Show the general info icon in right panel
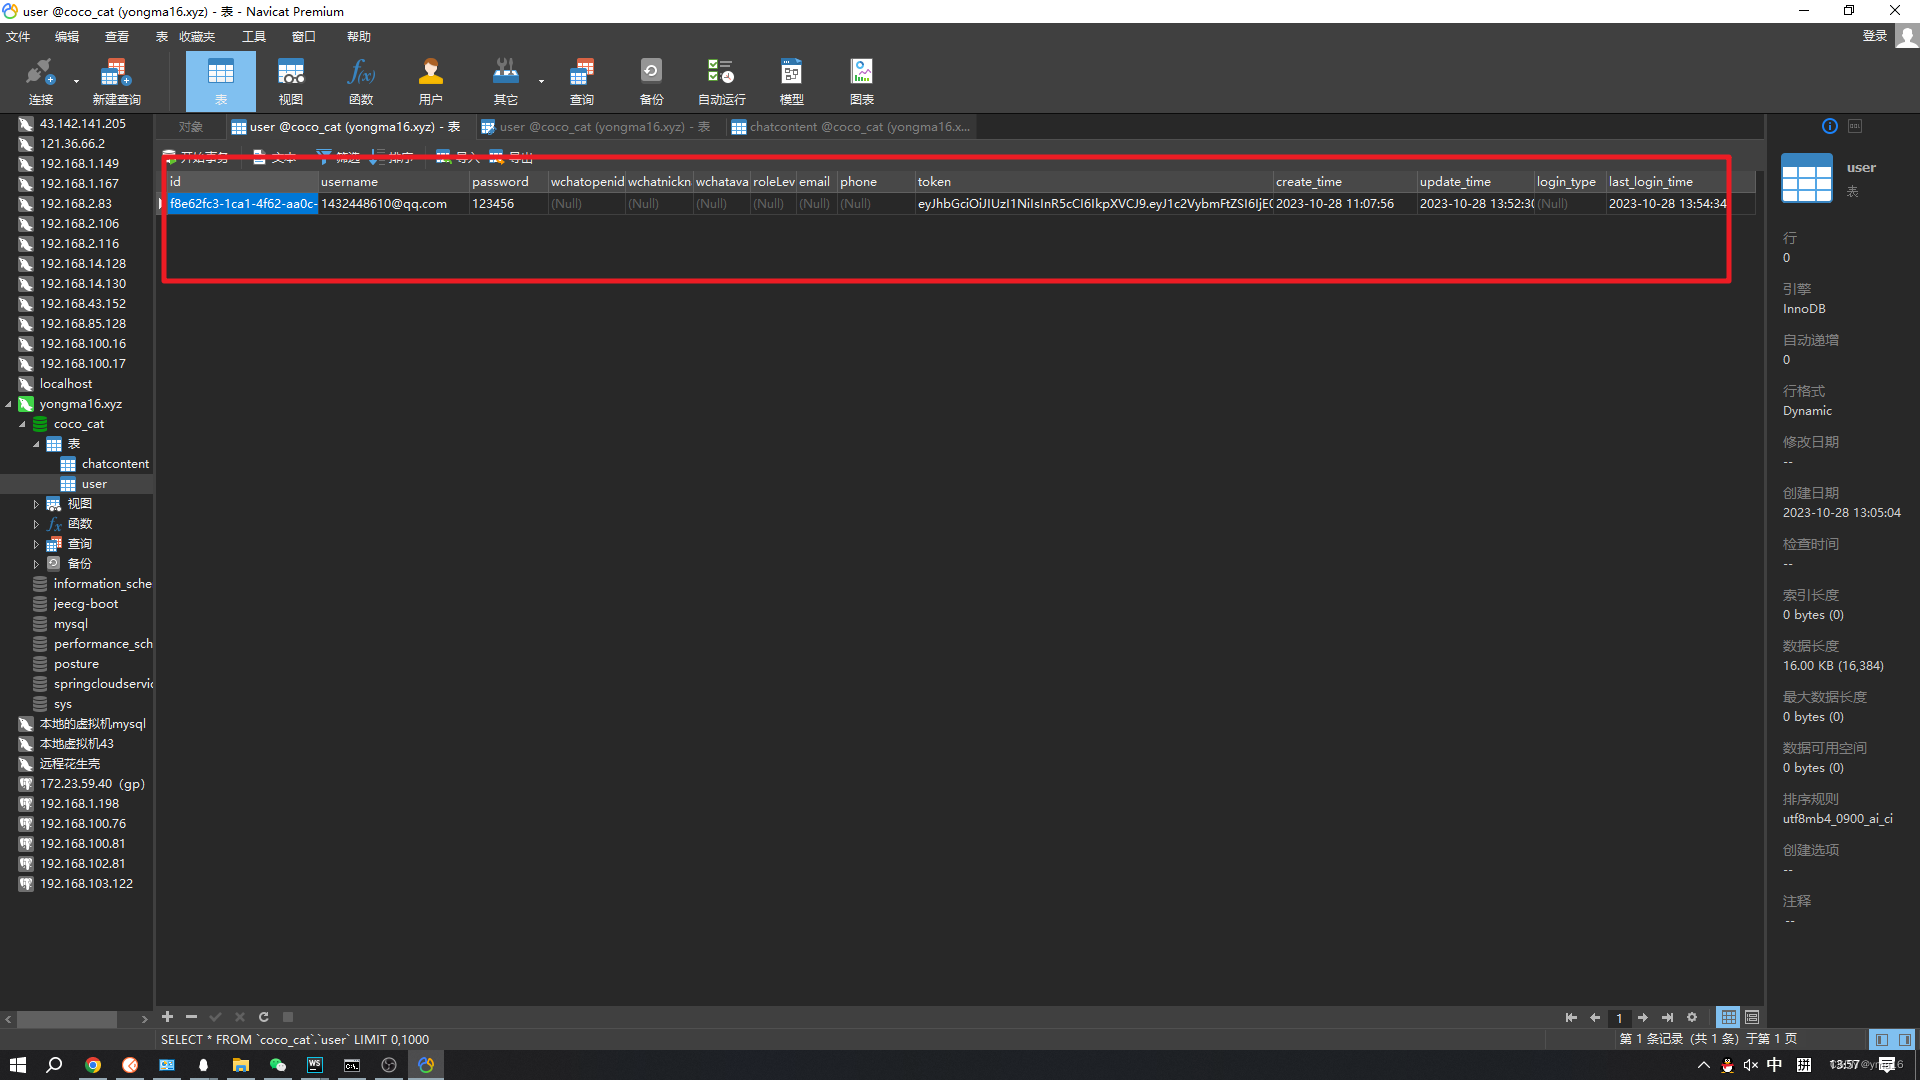The height and width of the screenshot is (1080, 1920). (1830, 126)
